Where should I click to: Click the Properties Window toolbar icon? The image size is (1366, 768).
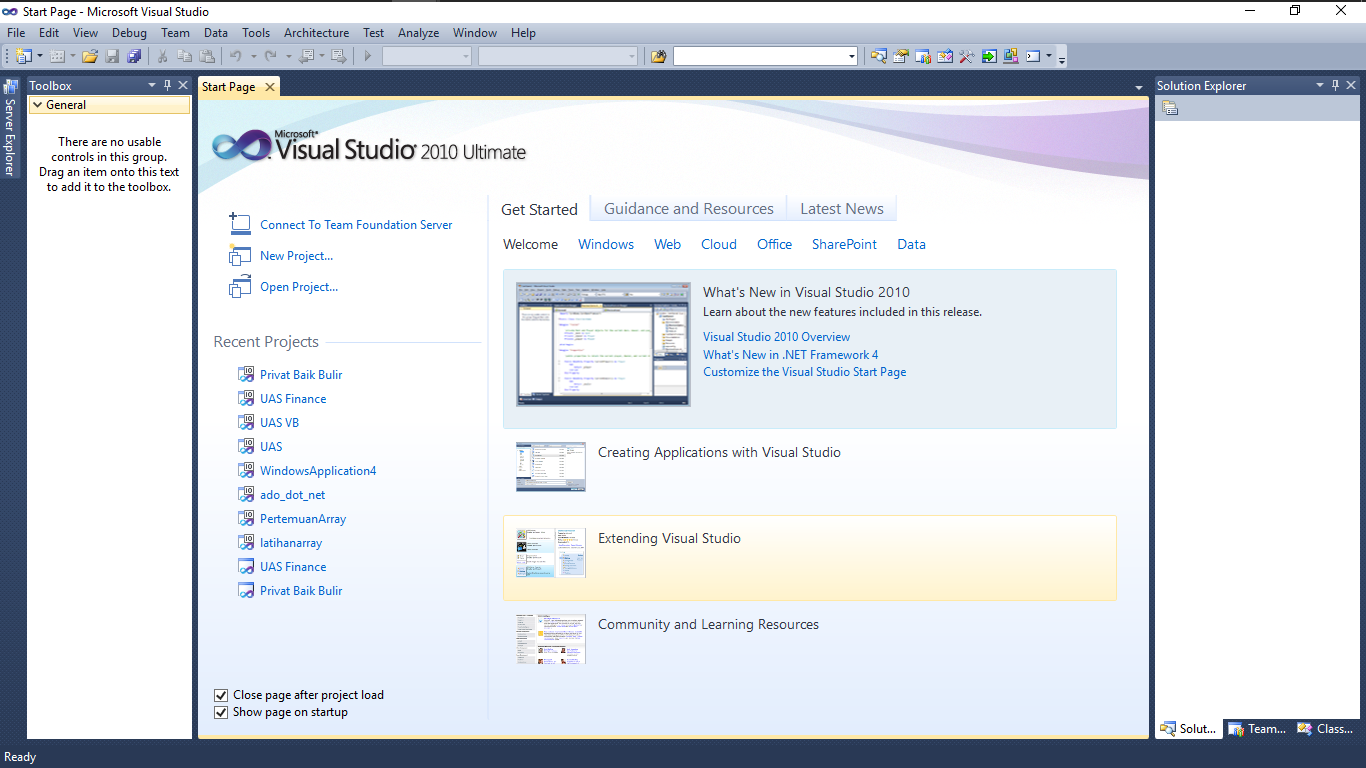(900, 56)
